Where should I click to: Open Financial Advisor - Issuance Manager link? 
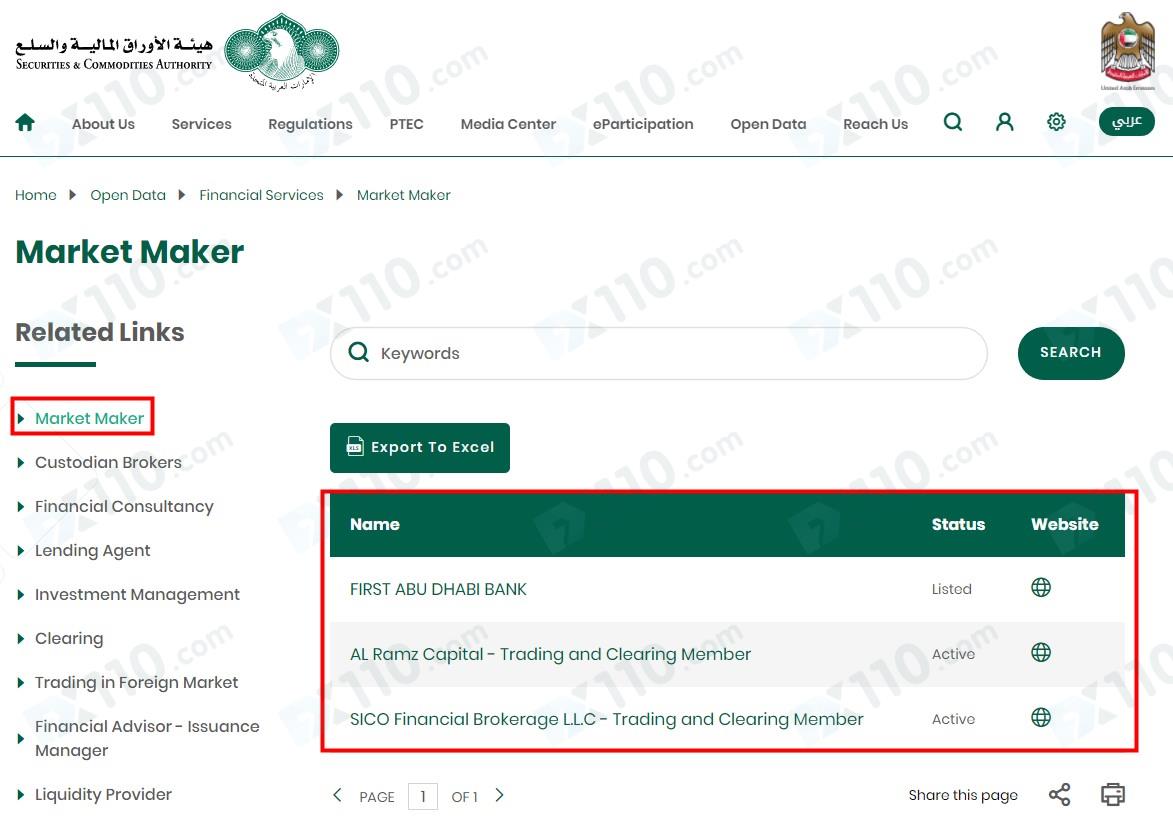(x=147, y=738)
